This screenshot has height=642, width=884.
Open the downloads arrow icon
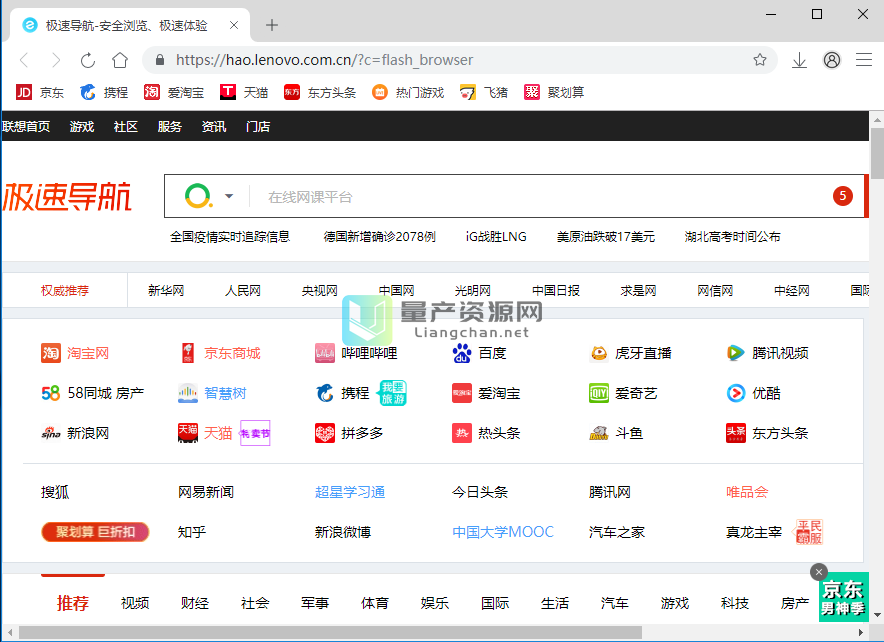coord(799,60)
